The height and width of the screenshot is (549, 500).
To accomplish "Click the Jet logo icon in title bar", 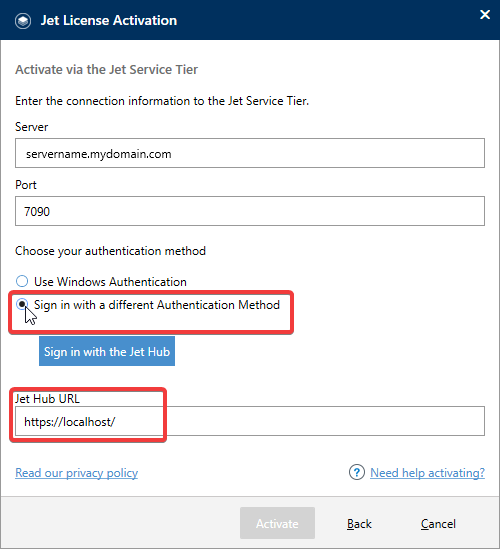I will pyautogui.click(x=23, y=21).
